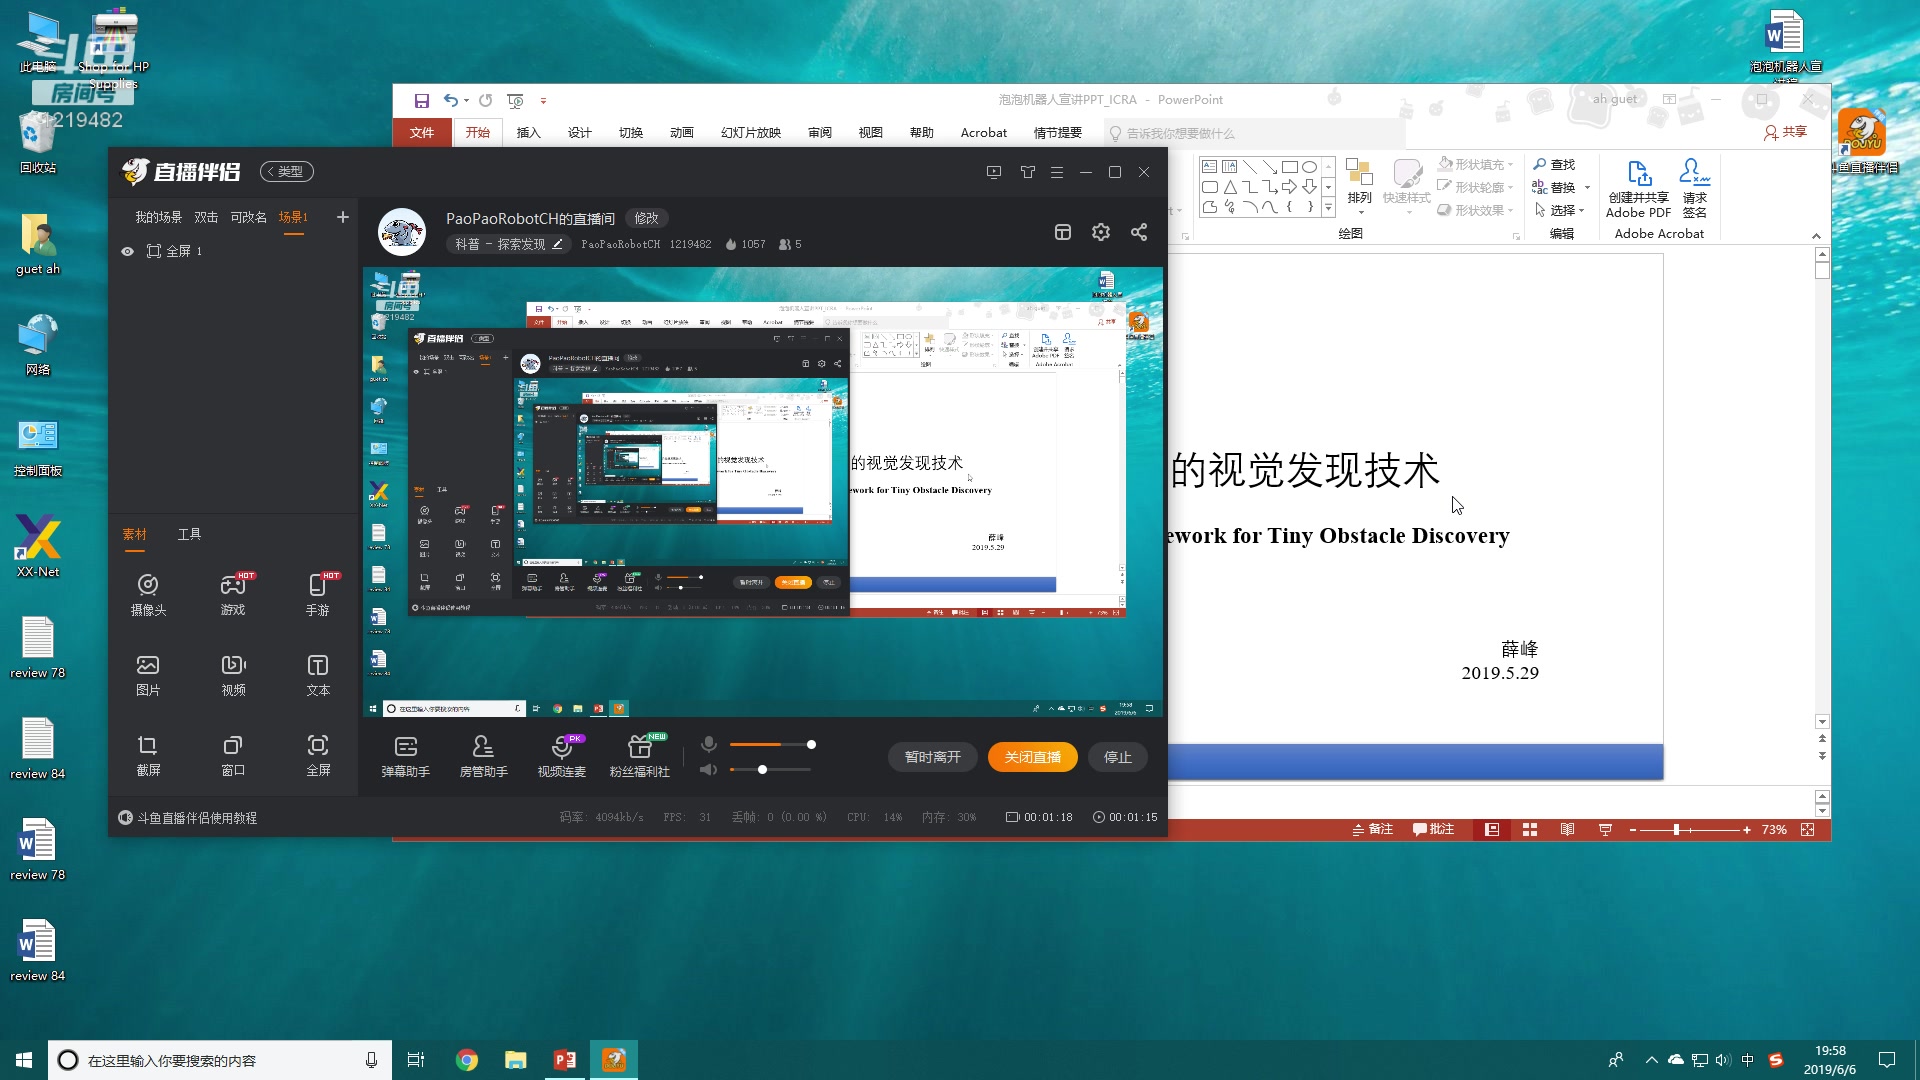This screenshot has width=1920, height=1080.
Task: Open the stream layout icon in header
Action: pos(1063,232)
